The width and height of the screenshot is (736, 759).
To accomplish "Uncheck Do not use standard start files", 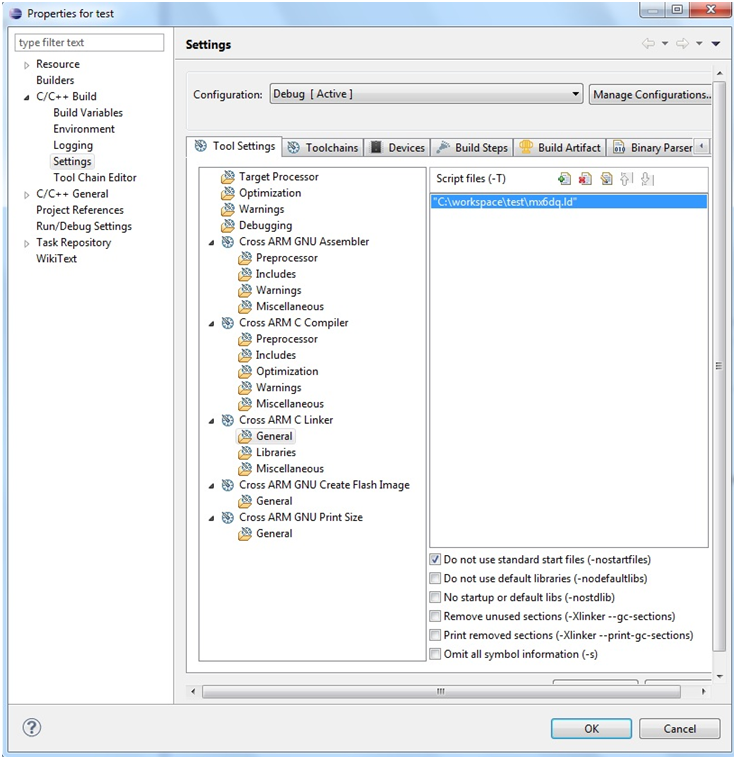I will click(435, 560).
